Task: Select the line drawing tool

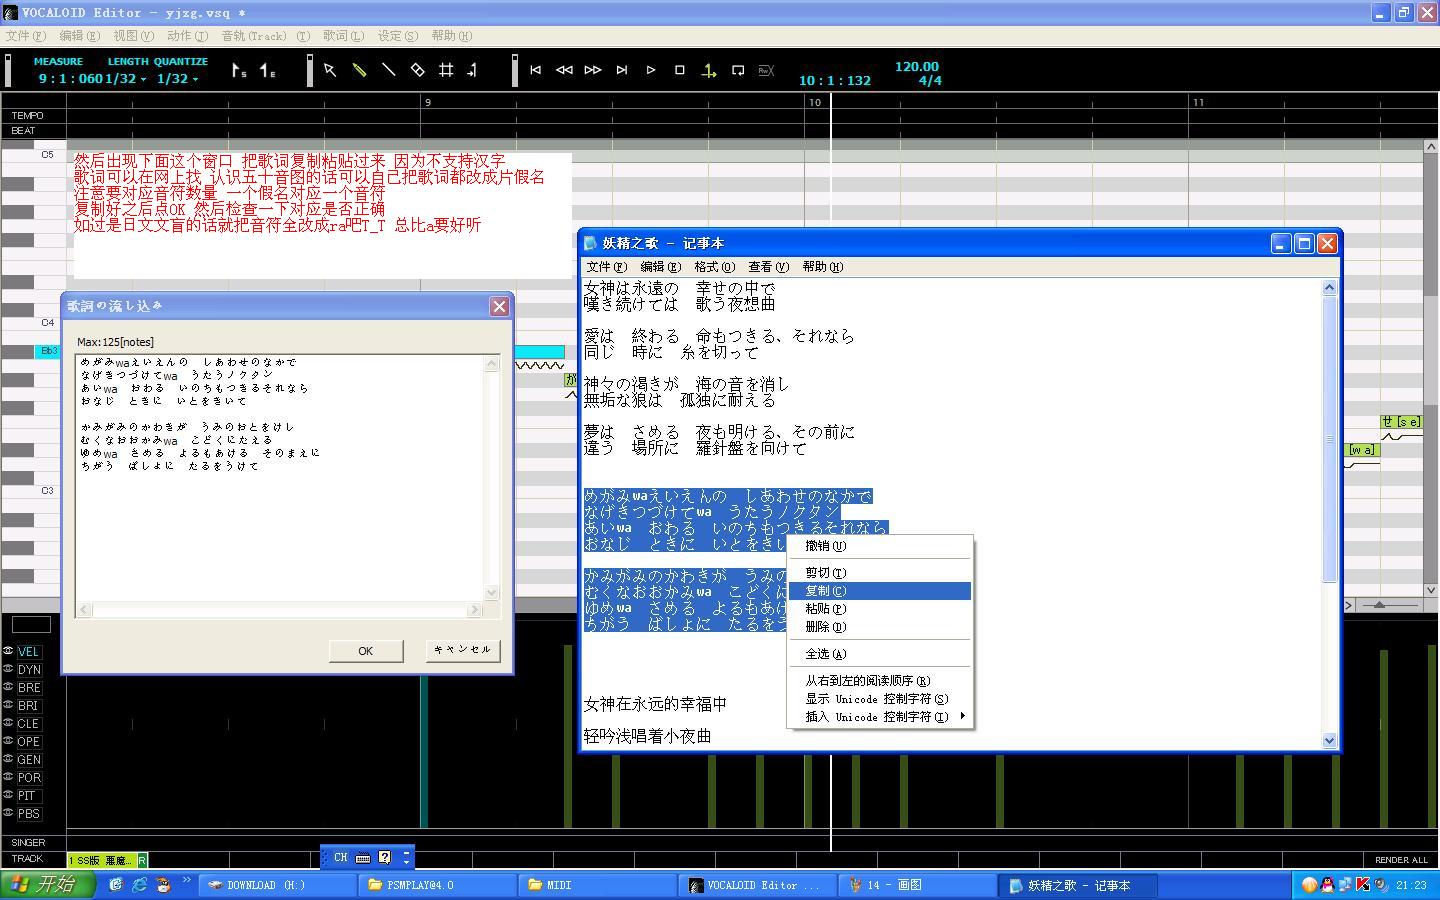Action: click(x=388, y=70)
